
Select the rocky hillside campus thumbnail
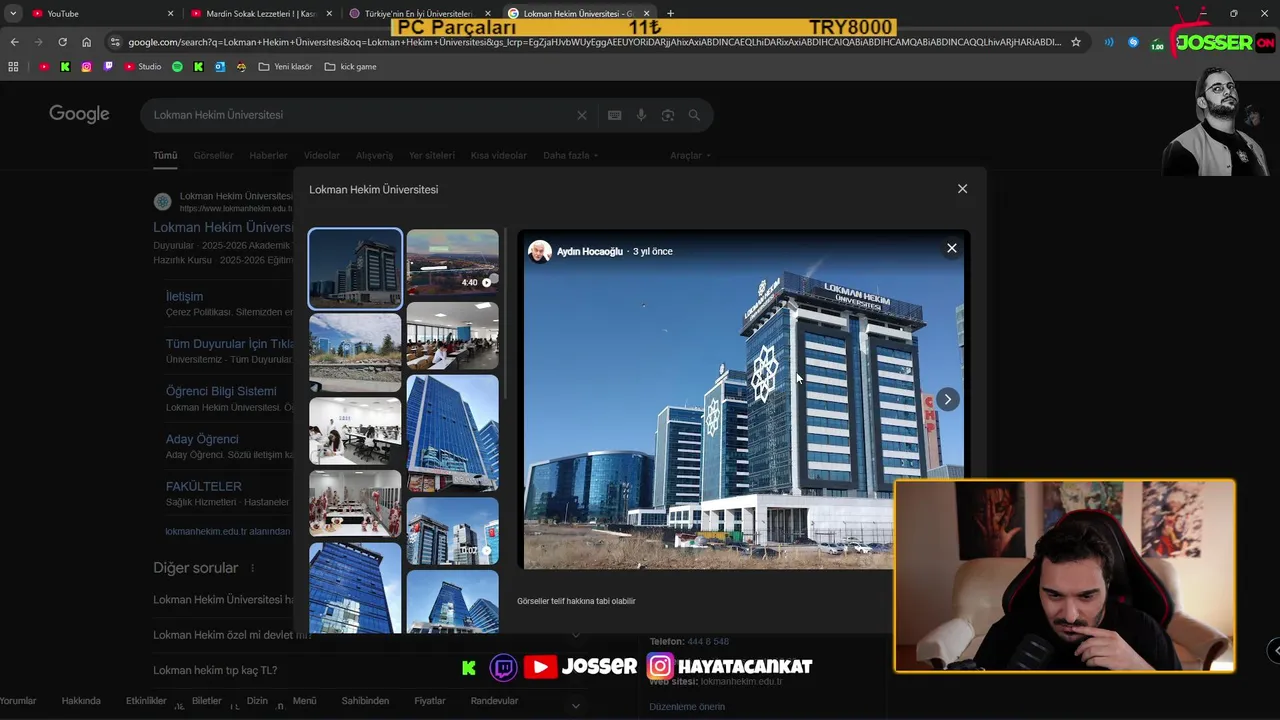coord(355,352)
